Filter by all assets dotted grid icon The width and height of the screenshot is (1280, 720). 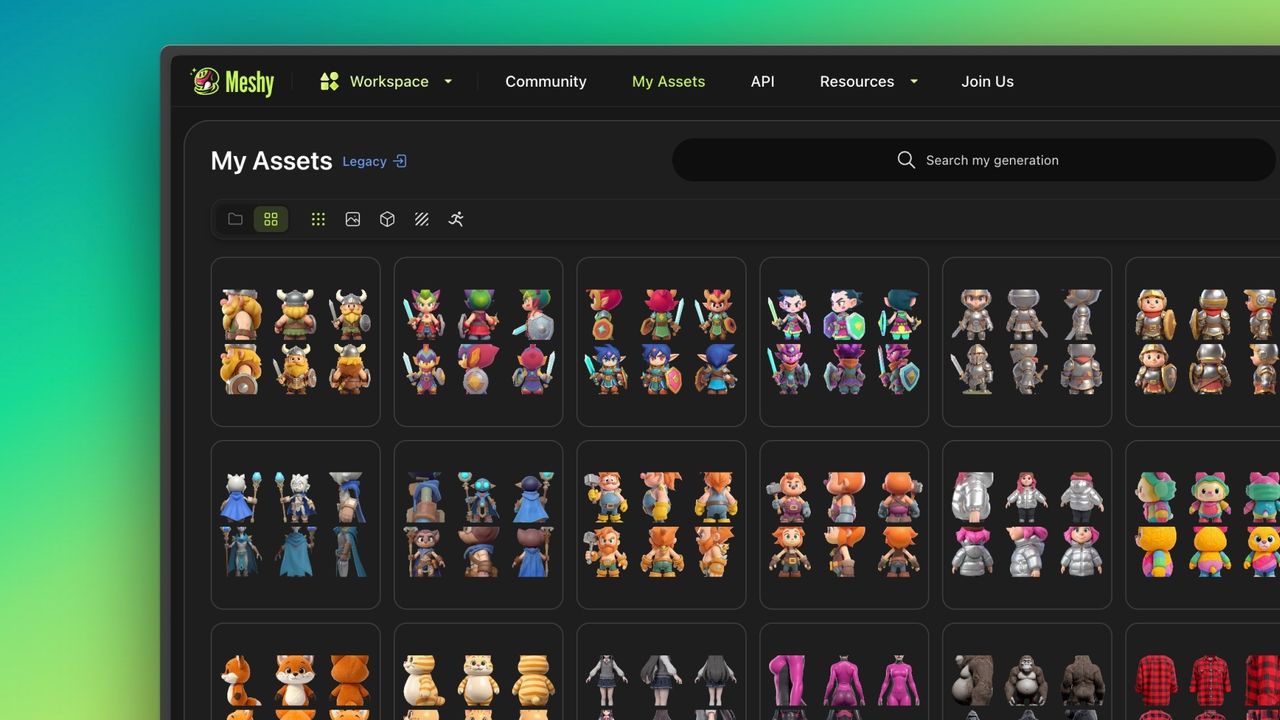[x=318, y=219]
